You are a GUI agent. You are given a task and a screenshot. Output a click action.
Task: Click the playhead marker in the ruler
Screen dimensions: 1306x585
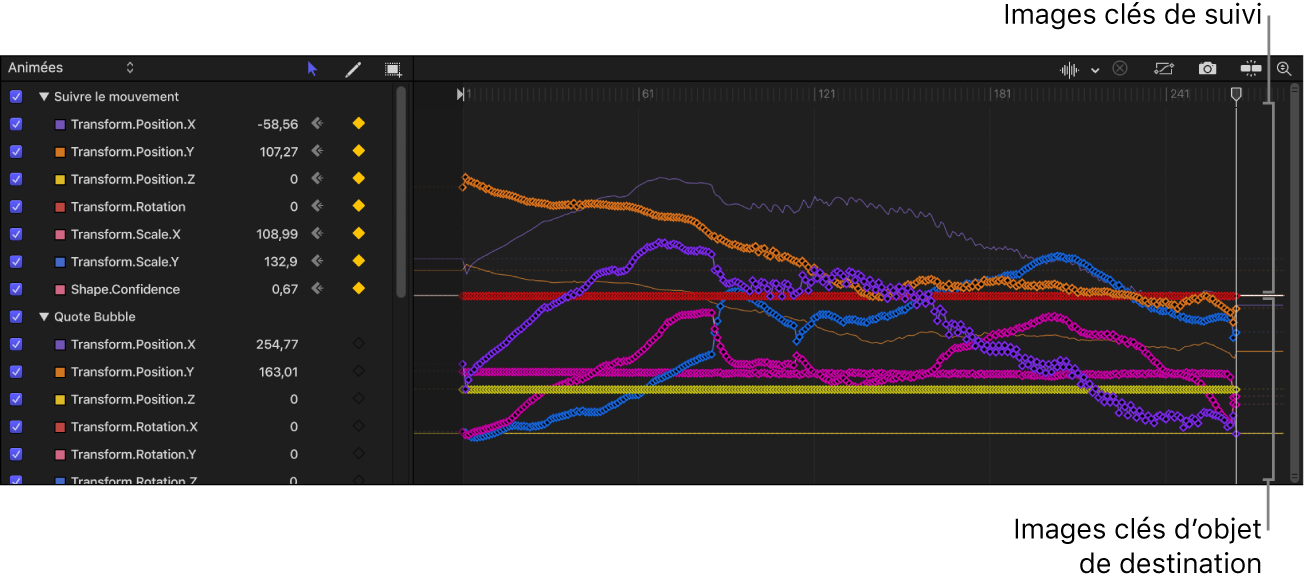pos(1237,94)
